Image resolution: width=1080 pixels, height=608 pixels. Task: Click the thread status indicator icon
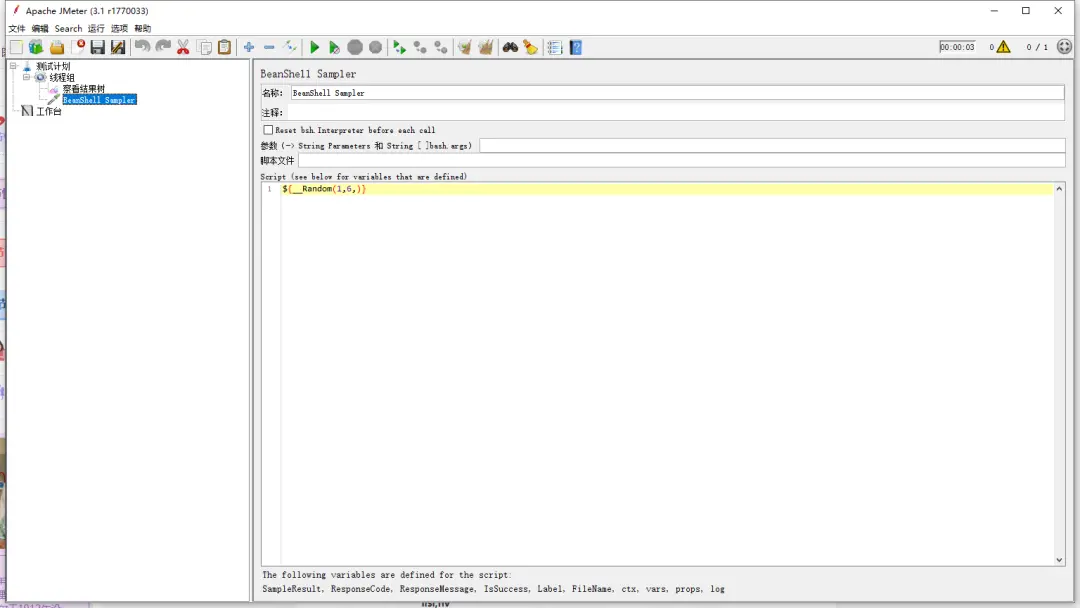1064,47
